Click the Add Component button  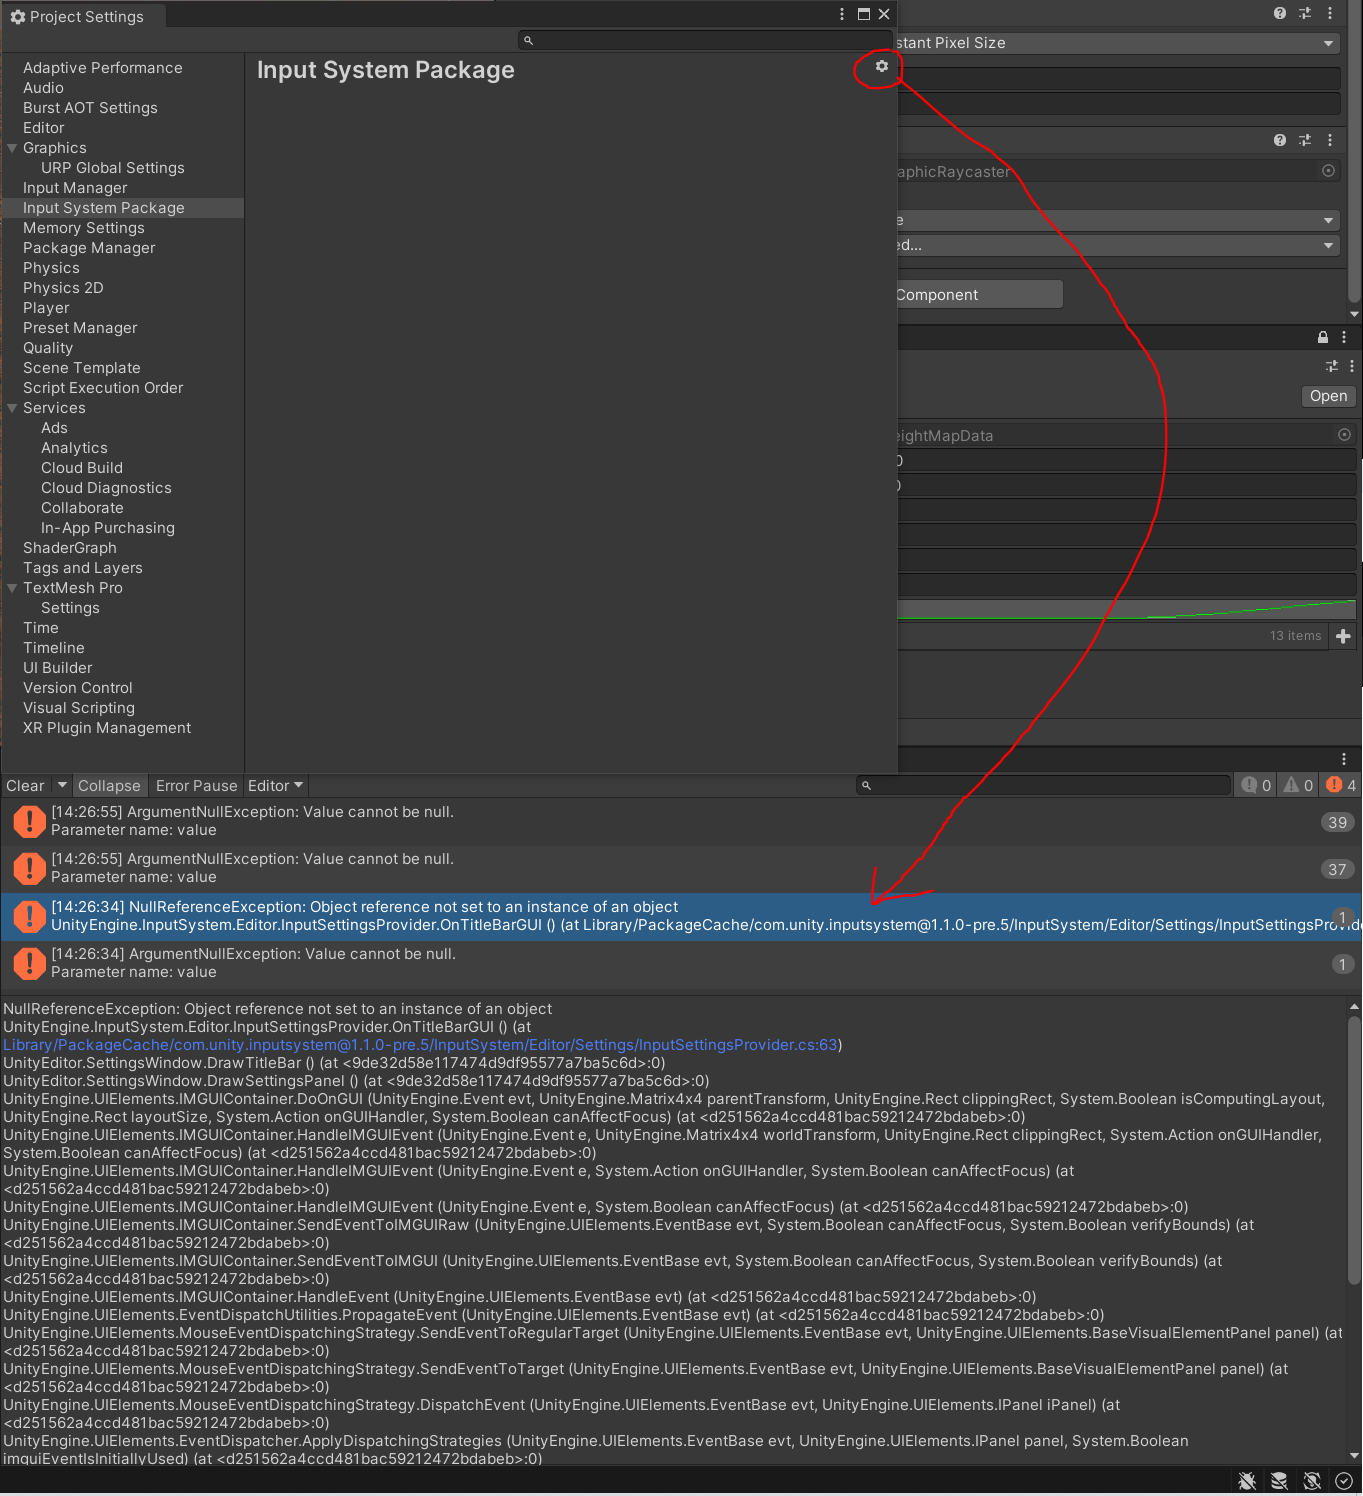(980, 294)
